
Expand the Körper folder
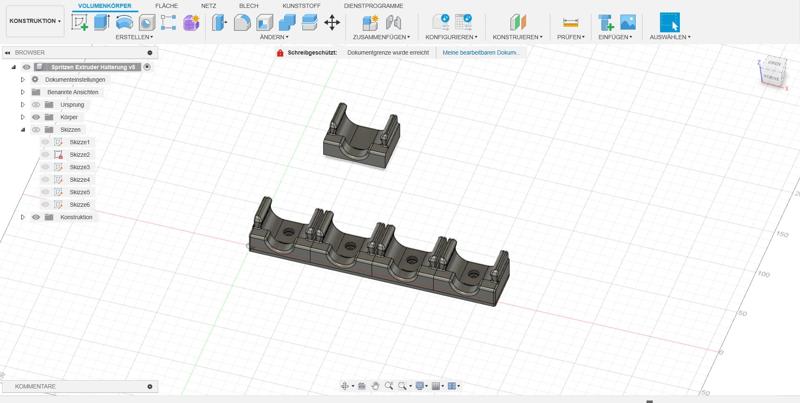pyautogui.click(x=22, y=117)
